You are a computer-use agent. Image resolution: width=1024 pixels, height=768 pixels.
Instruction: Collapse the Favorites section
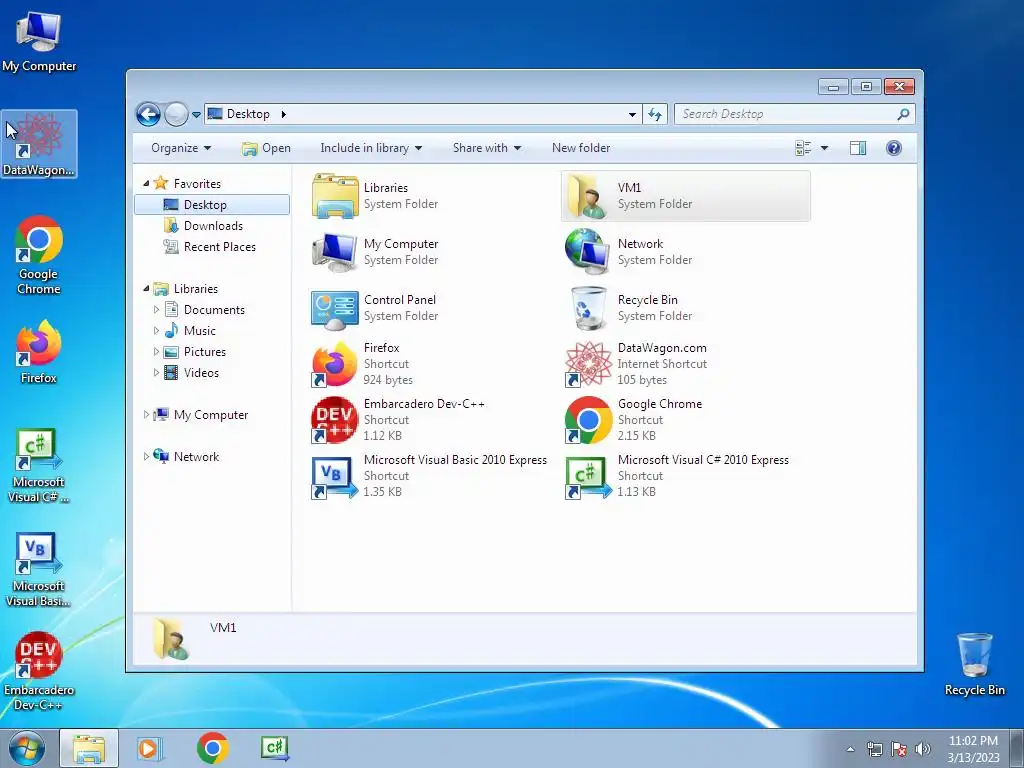tap(146, 184)
